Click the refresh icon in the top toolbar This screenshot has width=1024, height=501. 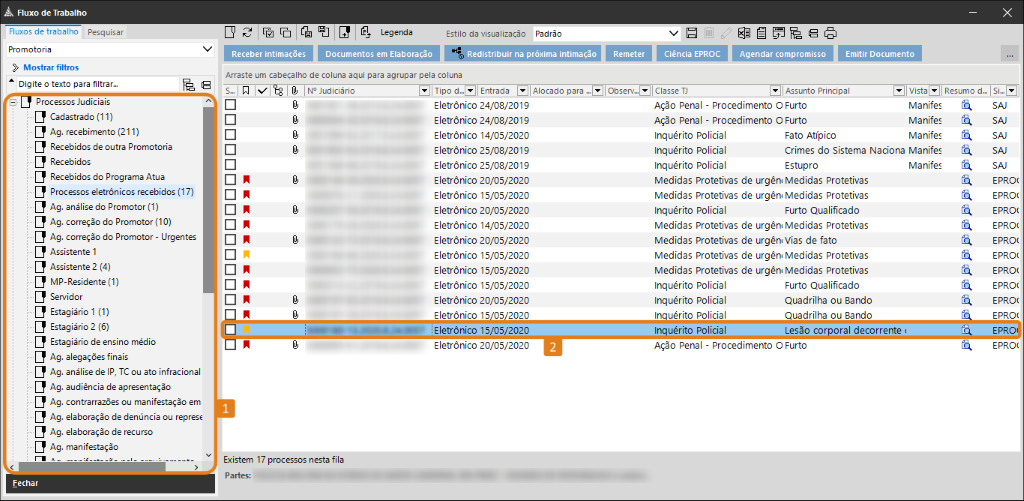click(246, 33)
